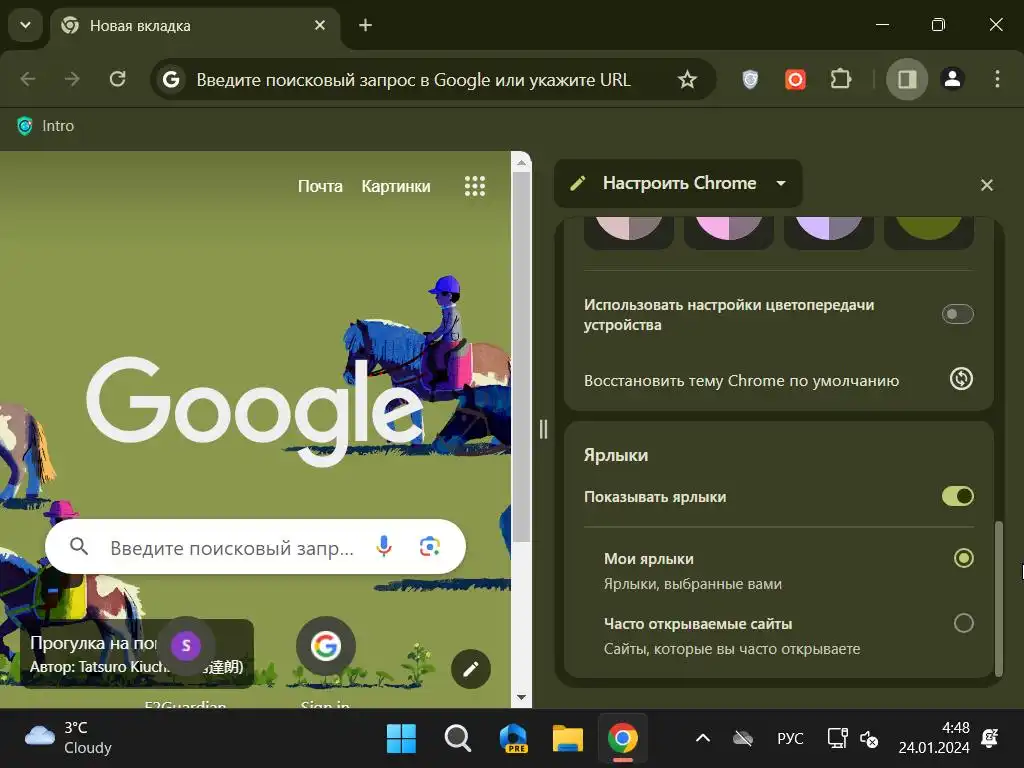The height and width of the screenshot is (768, 1024).
Task: Open the Google apps grid
Action: point(475,186)
